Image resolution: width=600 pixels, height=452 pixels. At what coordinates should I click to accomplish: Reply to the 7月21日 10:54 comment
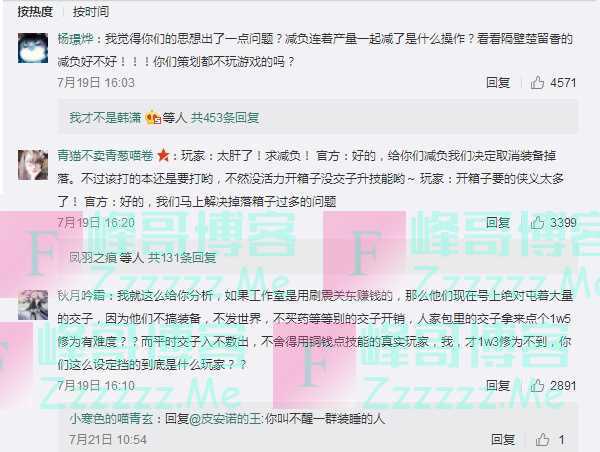(x=503, y=439)
